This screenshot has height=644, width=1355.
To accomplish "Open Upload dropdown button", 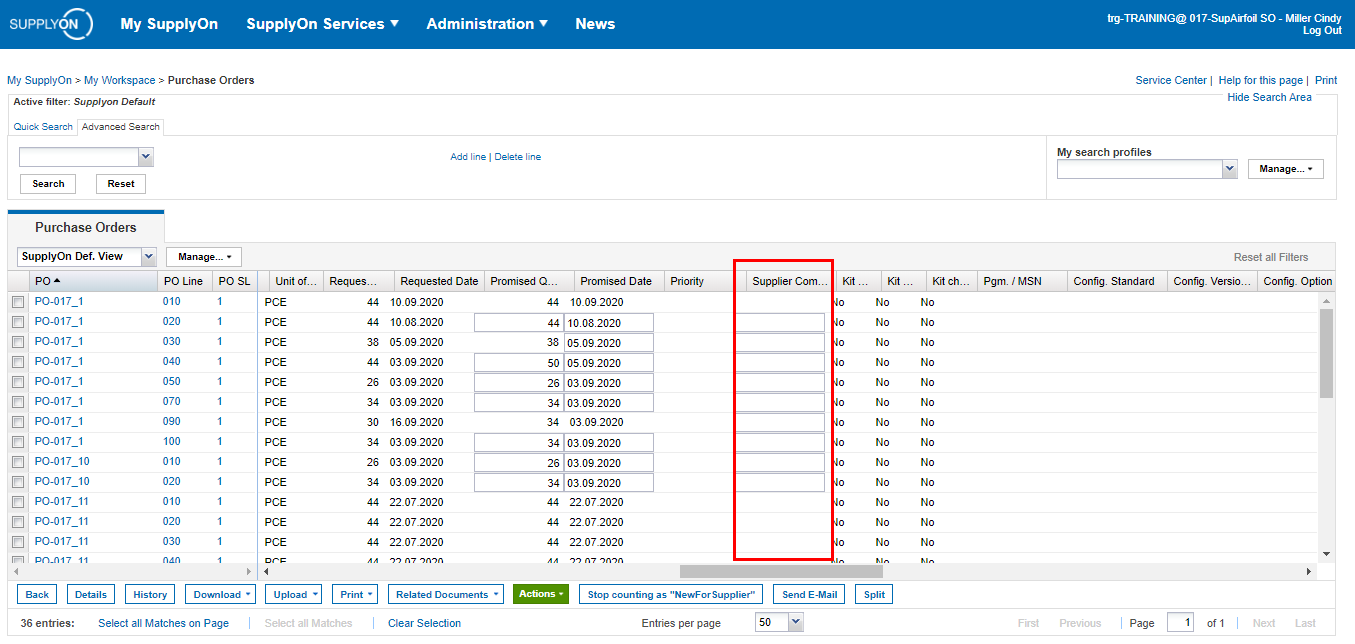I will pyautogui.click(x=294, y=594).
